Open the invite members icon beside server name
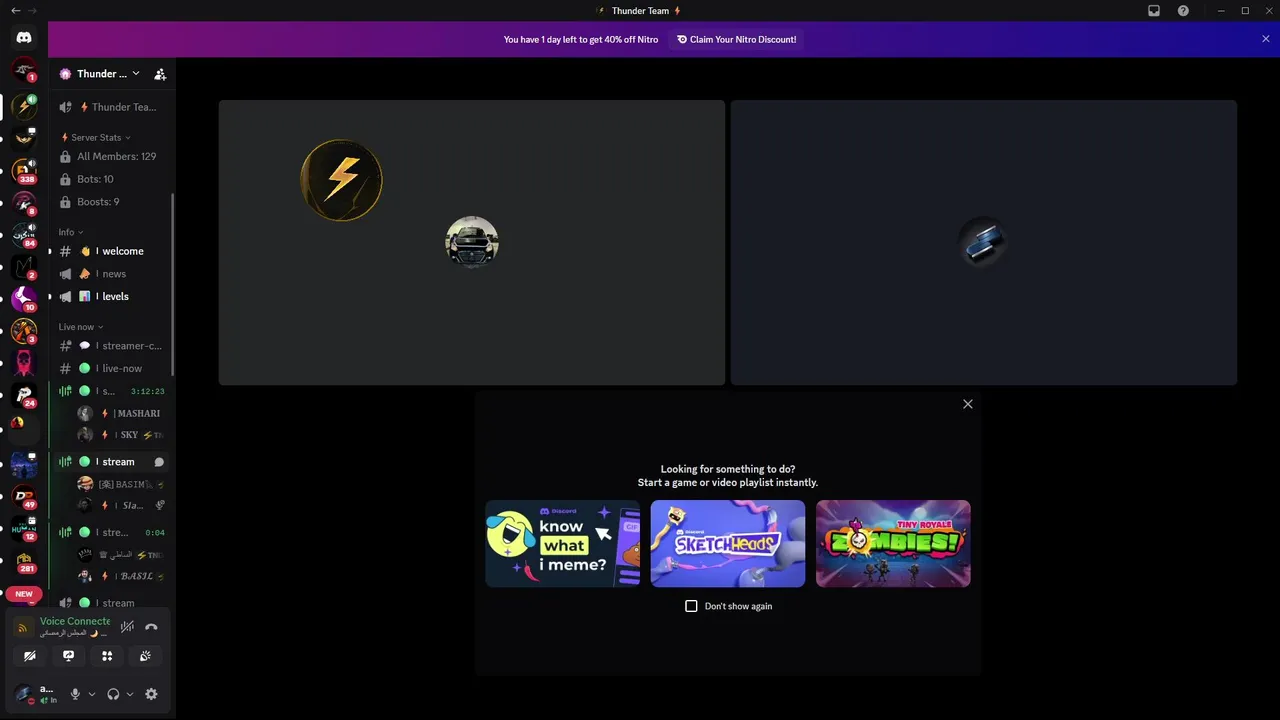 (x=160, y=74)
